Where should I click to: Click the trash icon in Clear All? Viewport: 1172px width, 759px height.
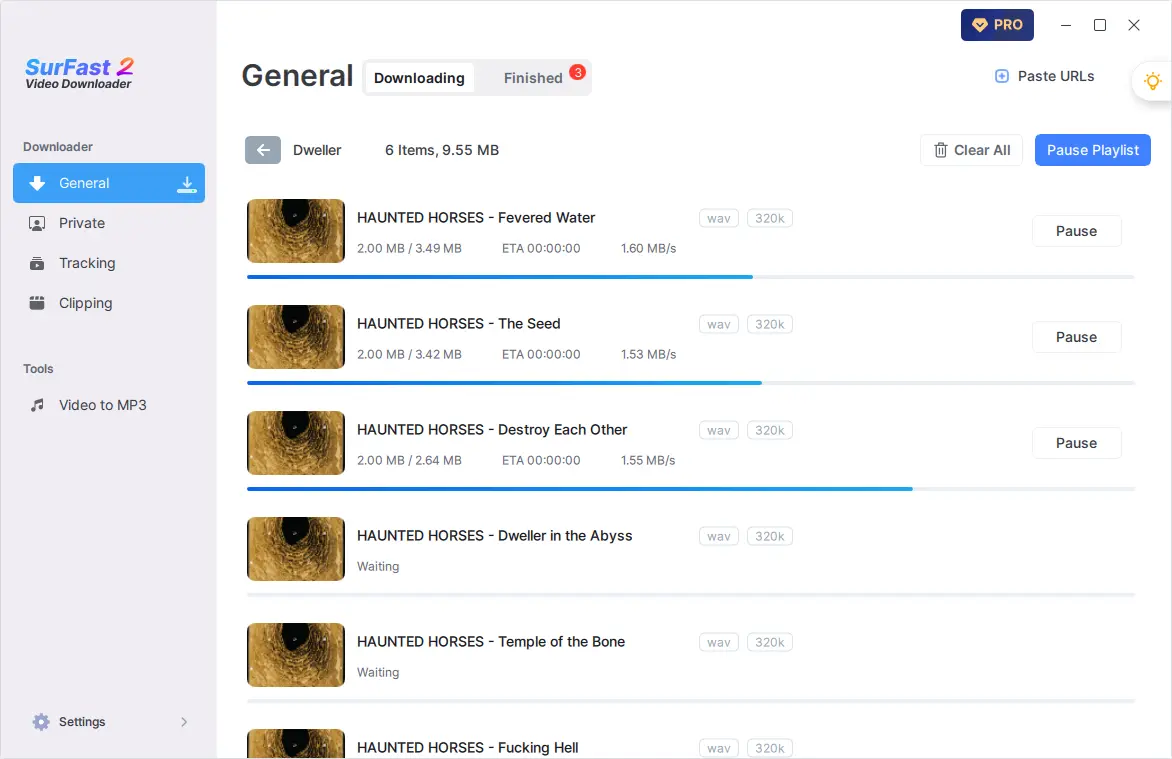pyautogui.click(x=940, y=150)
